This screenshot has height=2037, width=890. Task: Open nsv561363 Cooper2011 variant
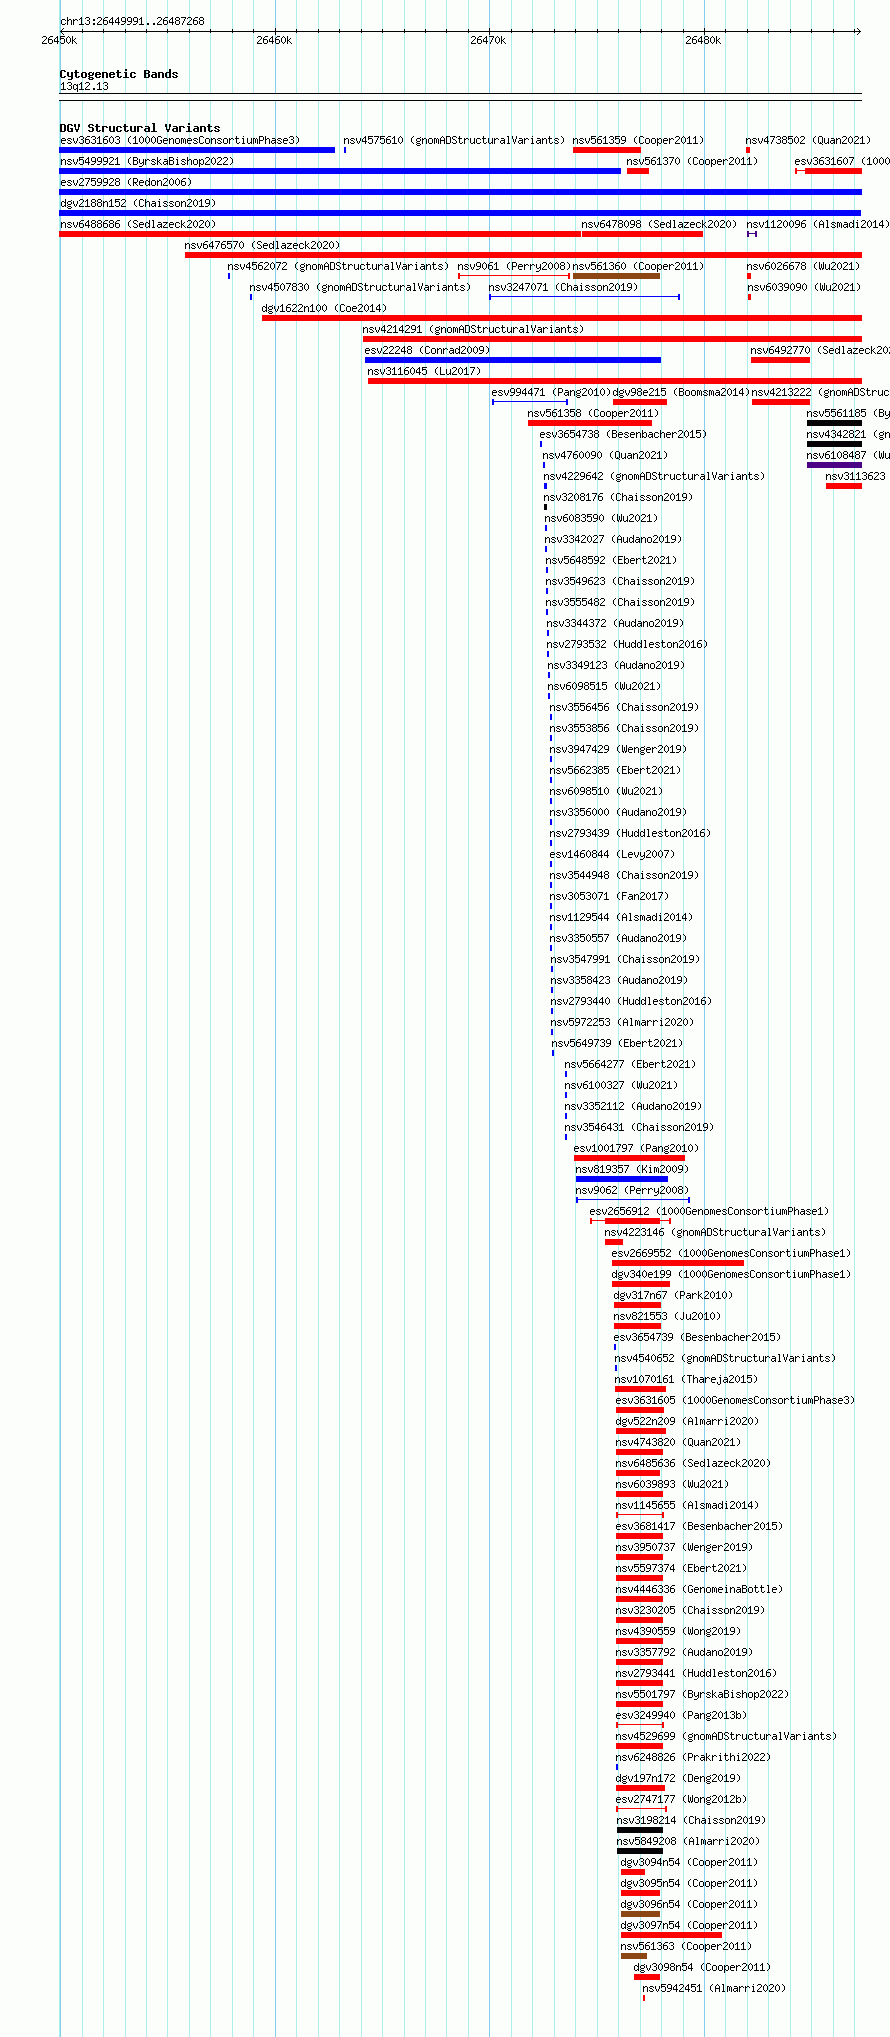[x=686, y=1946]
